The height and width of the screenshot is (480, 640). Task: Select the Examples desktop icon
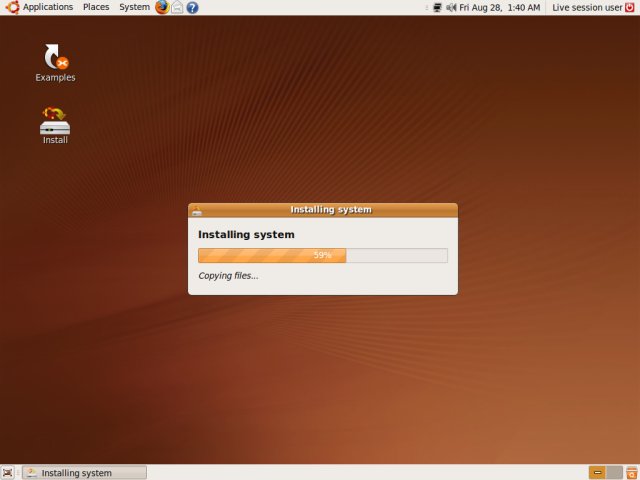coord(55,63)
